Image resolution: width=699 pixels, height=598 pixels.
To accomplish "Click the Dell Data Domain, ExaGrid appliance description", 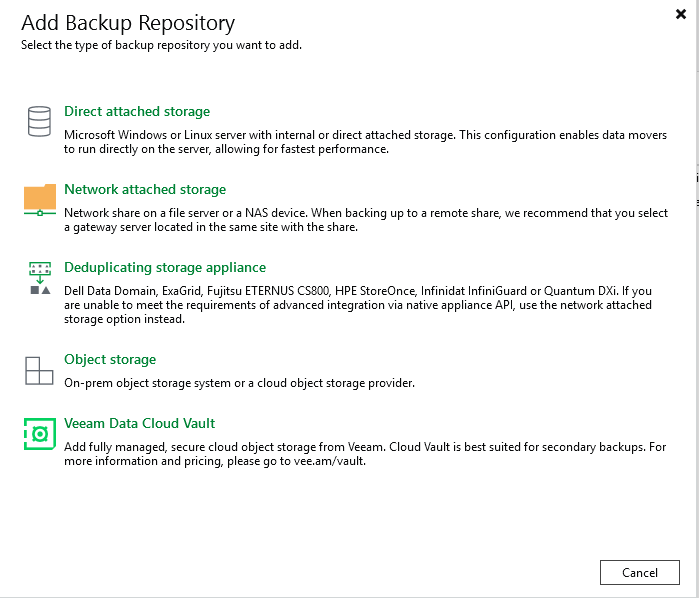I will coord(358,305).
